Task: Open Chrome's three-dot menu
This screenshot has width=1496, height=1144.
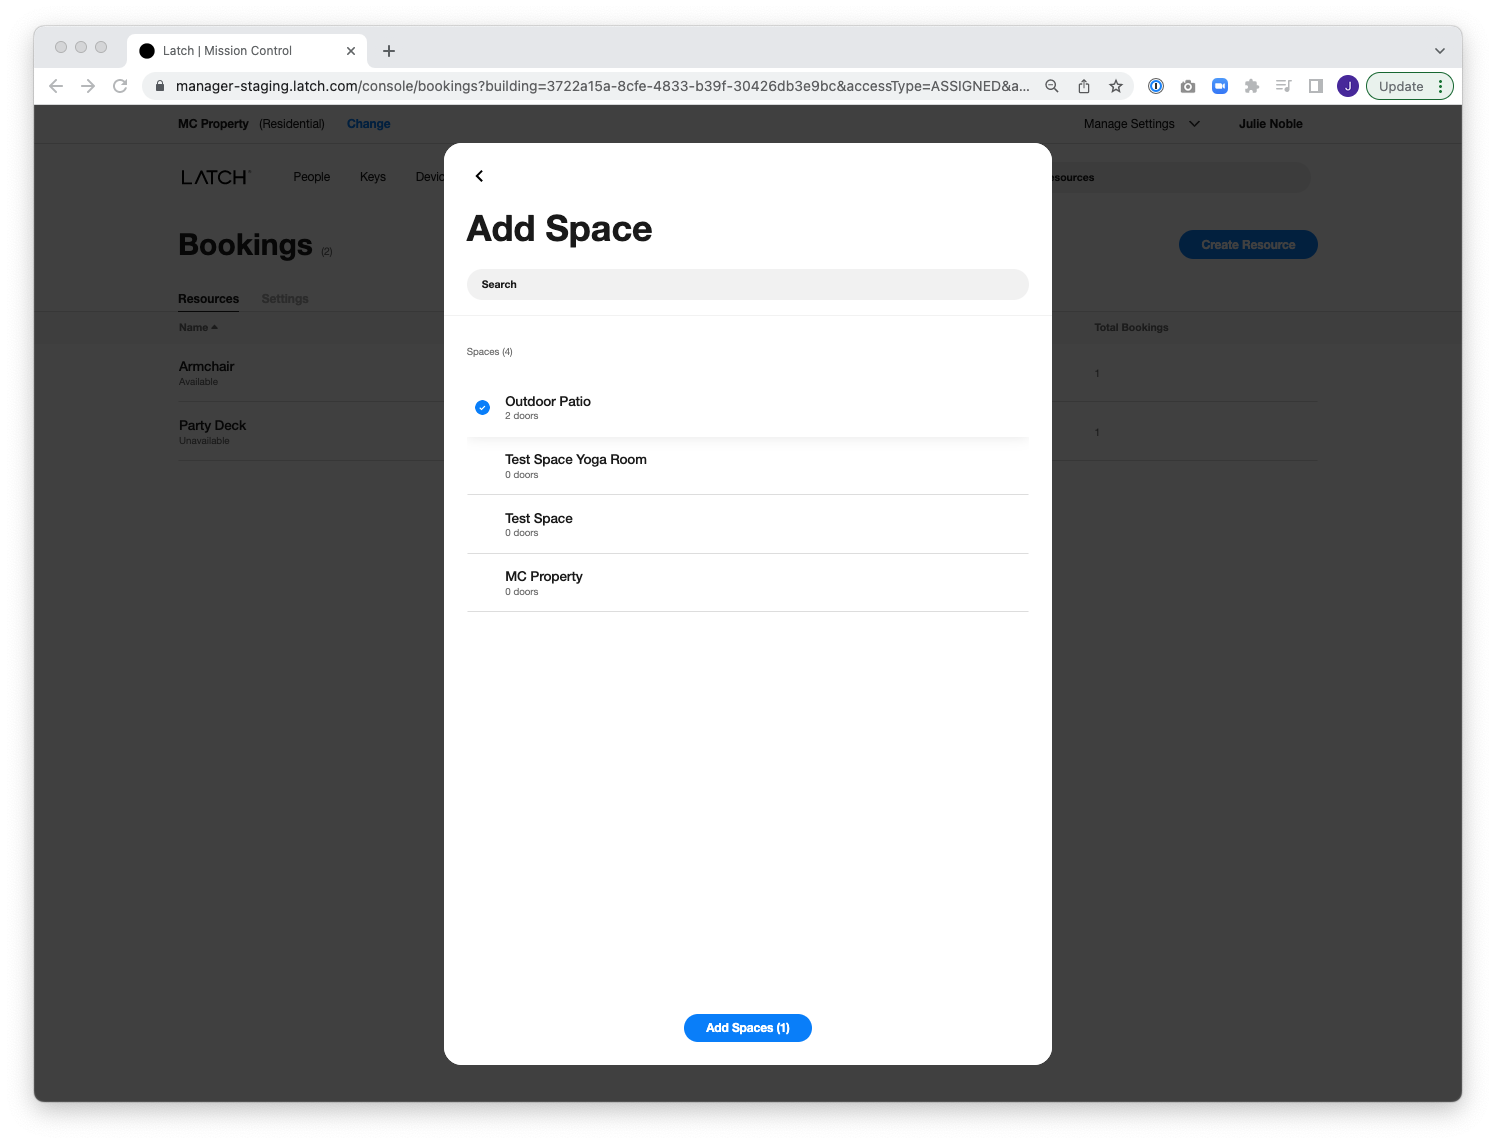Action: pos(1441,86)
